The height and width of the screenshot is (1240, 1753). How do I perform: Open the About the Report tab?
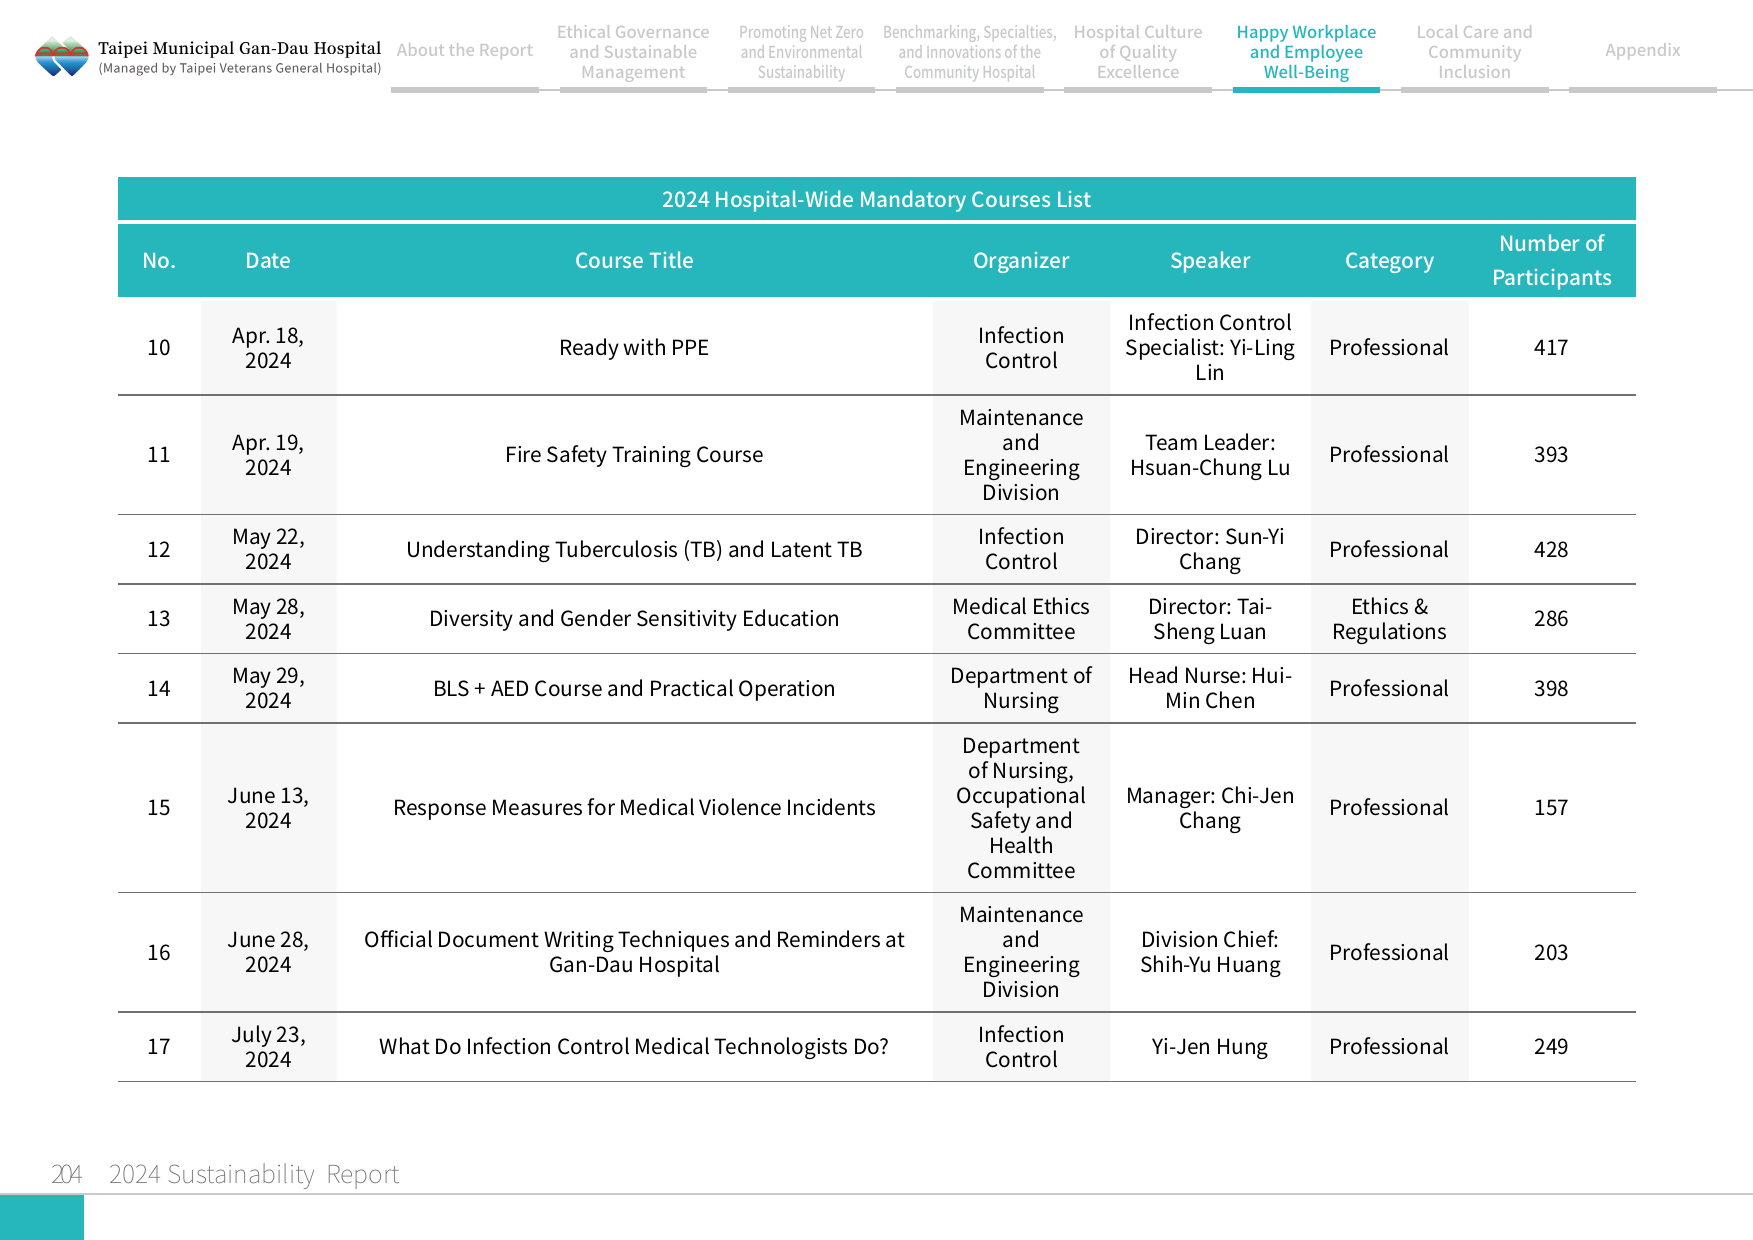pyautogui.click(x=465, y=50)
